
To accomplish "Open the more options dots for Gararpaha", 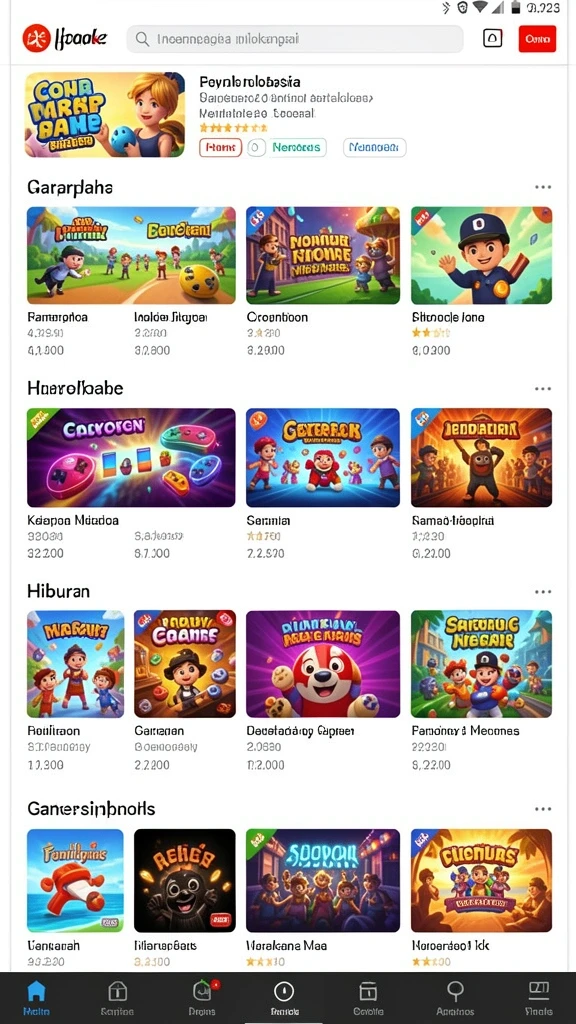I will [543, 187].
